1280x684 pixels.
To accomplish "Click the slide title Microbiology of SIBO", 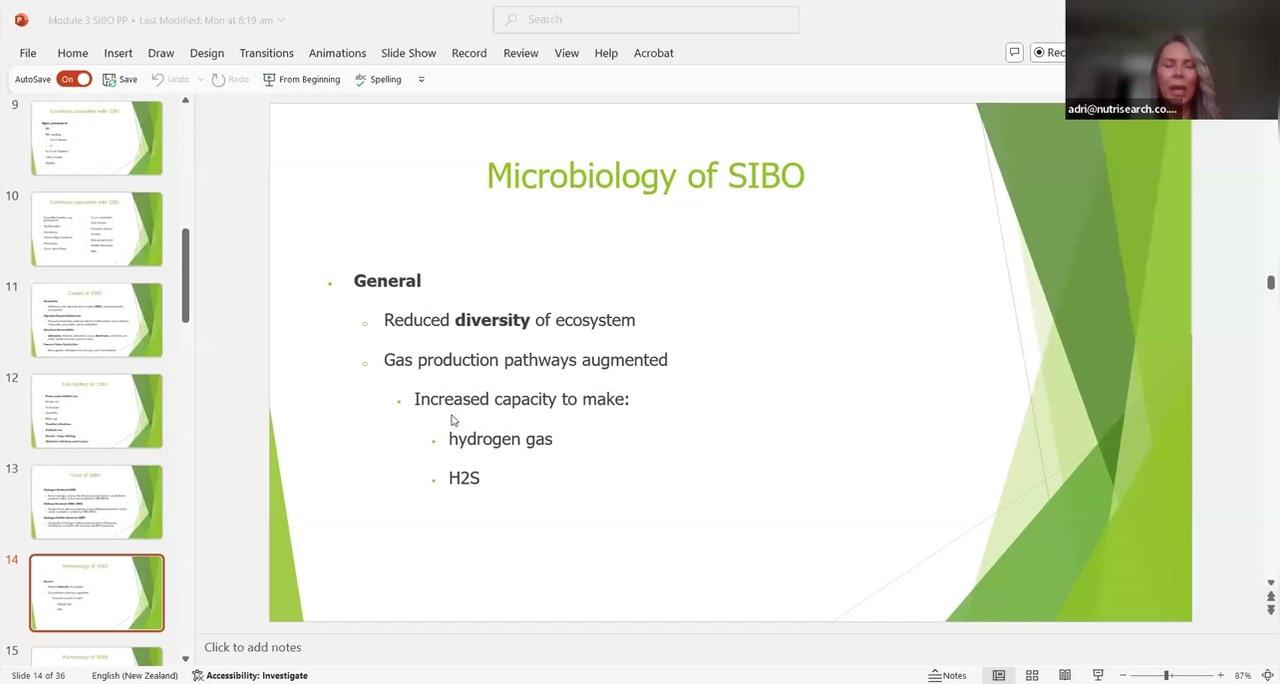I will 645,176.
